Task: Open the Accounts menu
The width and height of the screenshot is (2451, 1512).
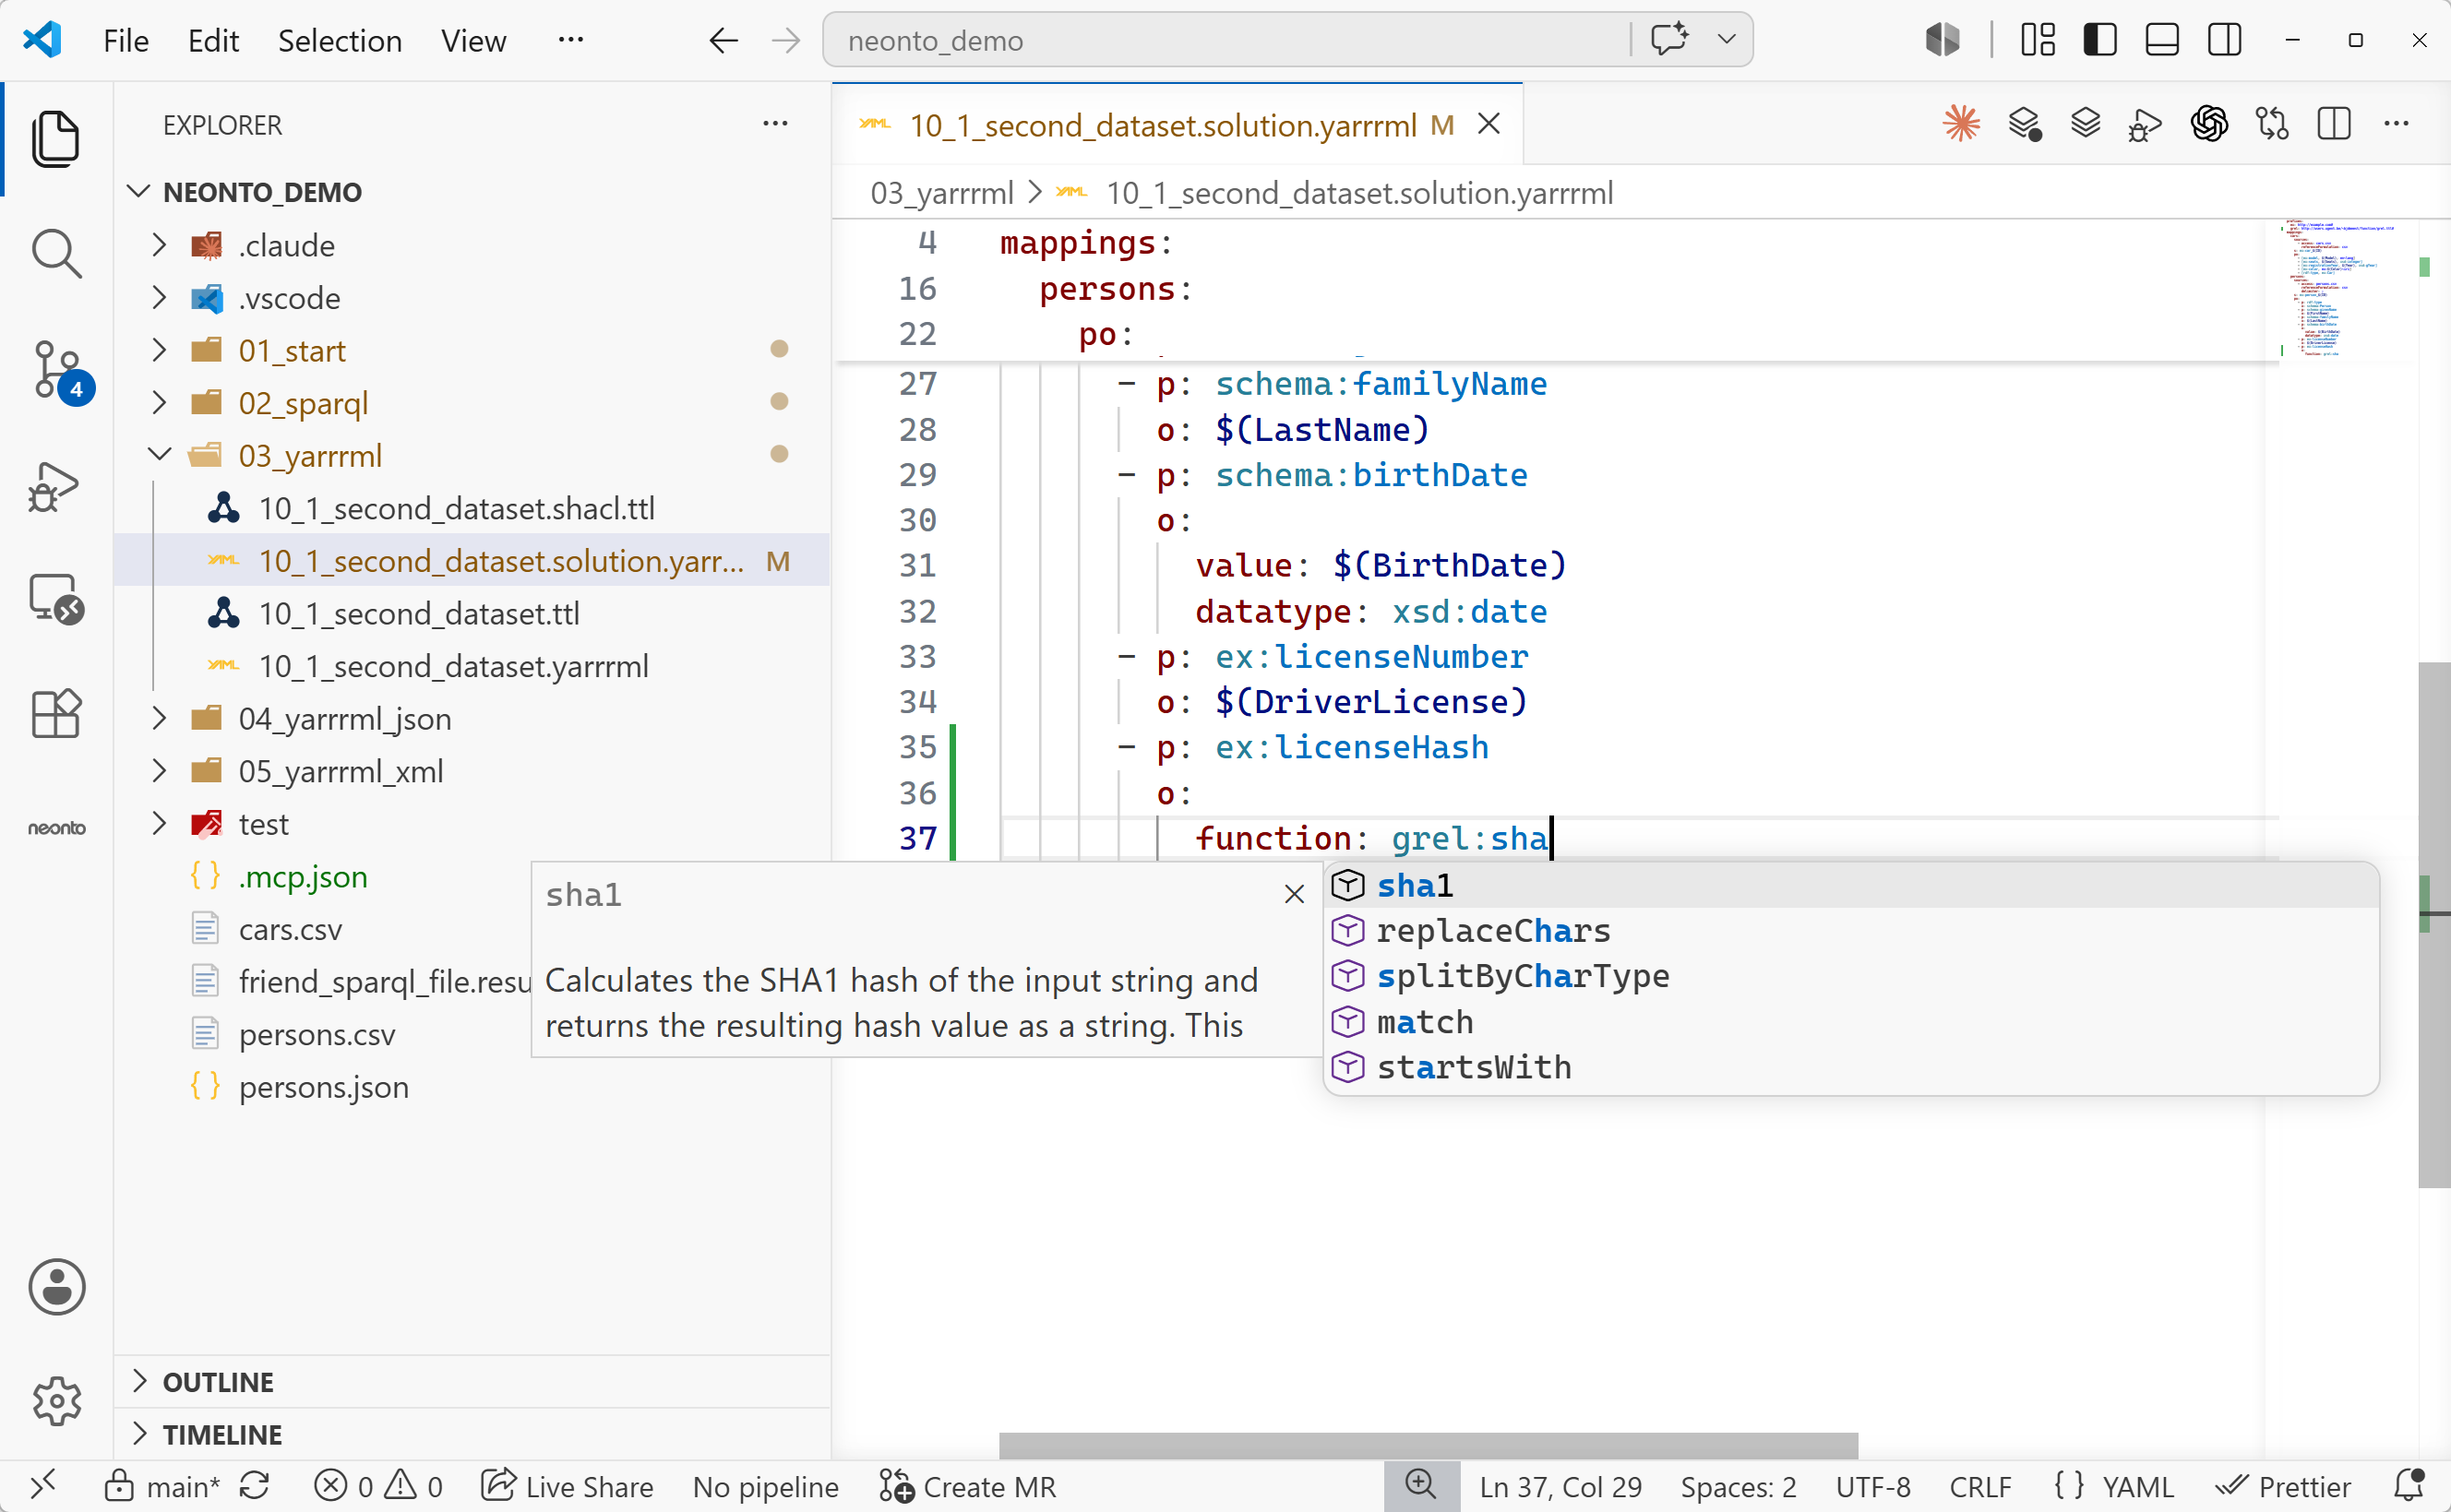Action: pos(57,1286)
